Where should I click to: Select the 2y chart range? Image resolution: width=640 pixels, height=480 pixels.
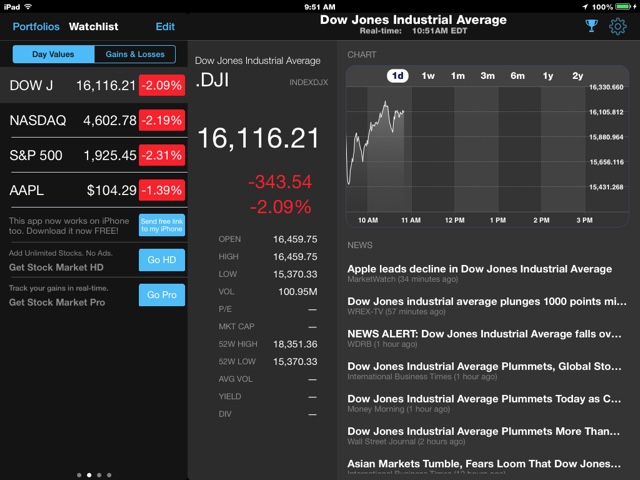coord(578,76)
